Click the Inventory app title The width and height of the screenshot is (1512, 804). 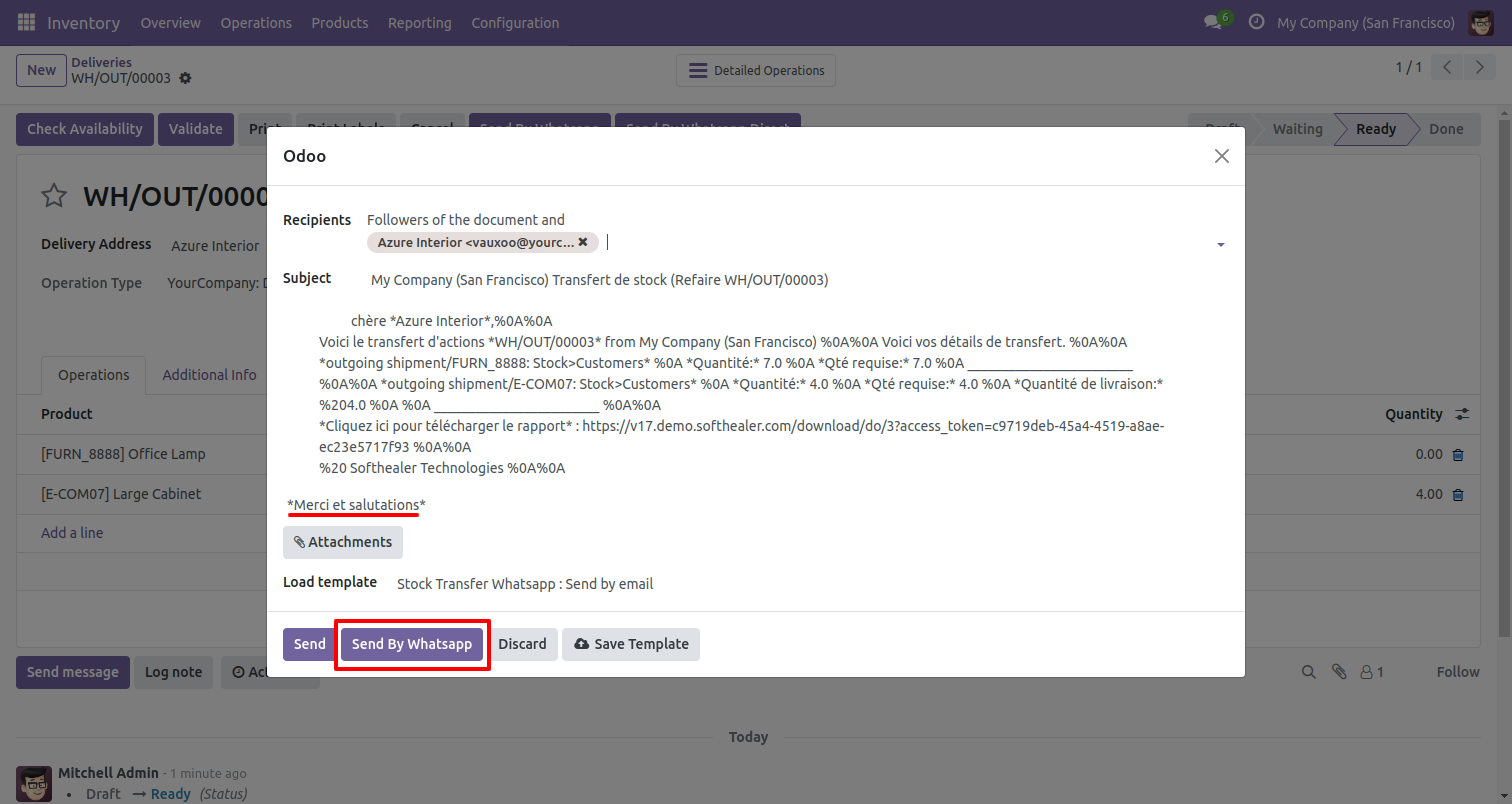pos(83,22)
